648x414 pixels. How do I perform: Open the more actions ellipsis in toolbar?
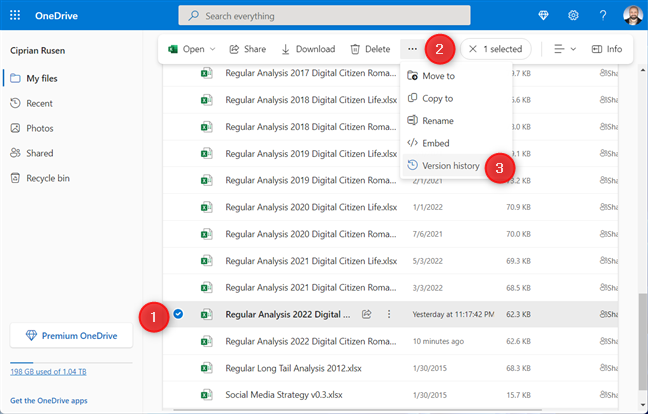(412, 49)
